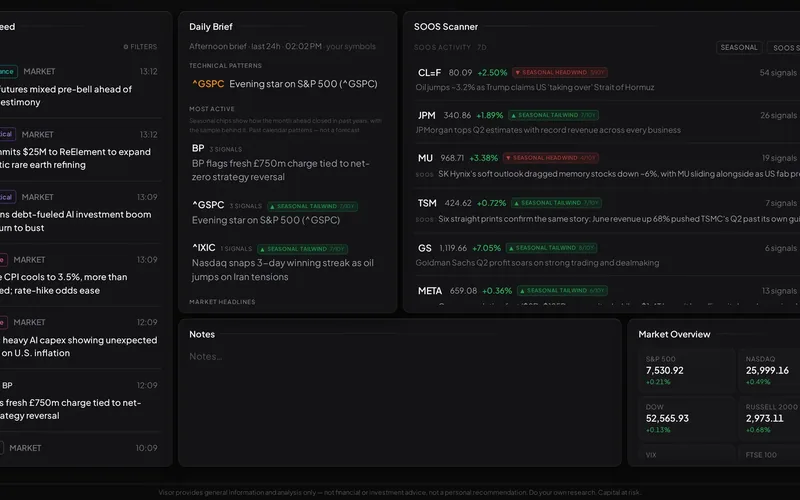Screen dimensions: 800x500
Task: Read Oil jumps Strait of Hormuz headline
Action: pos(535,87)
